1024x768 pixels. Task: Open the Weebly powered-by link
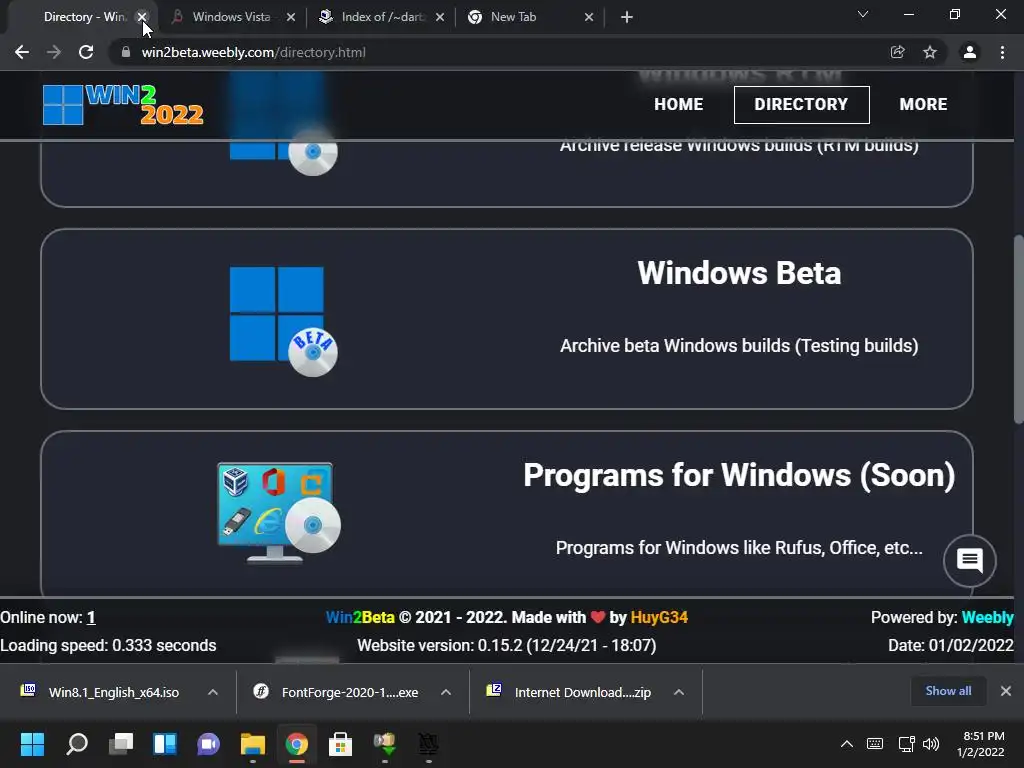pyautogui.click(x=987, y=617)
